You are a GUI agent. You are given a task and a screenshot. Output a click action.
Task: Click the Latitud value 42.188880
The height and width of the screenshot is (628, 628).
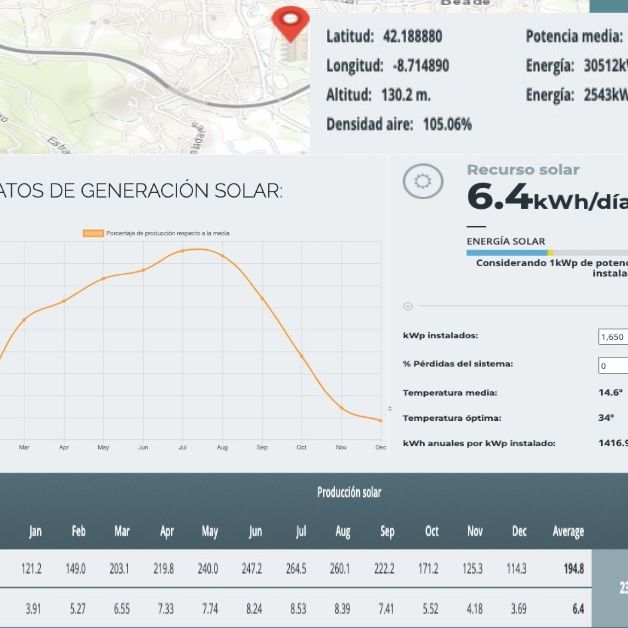click(x=413, y=36)
